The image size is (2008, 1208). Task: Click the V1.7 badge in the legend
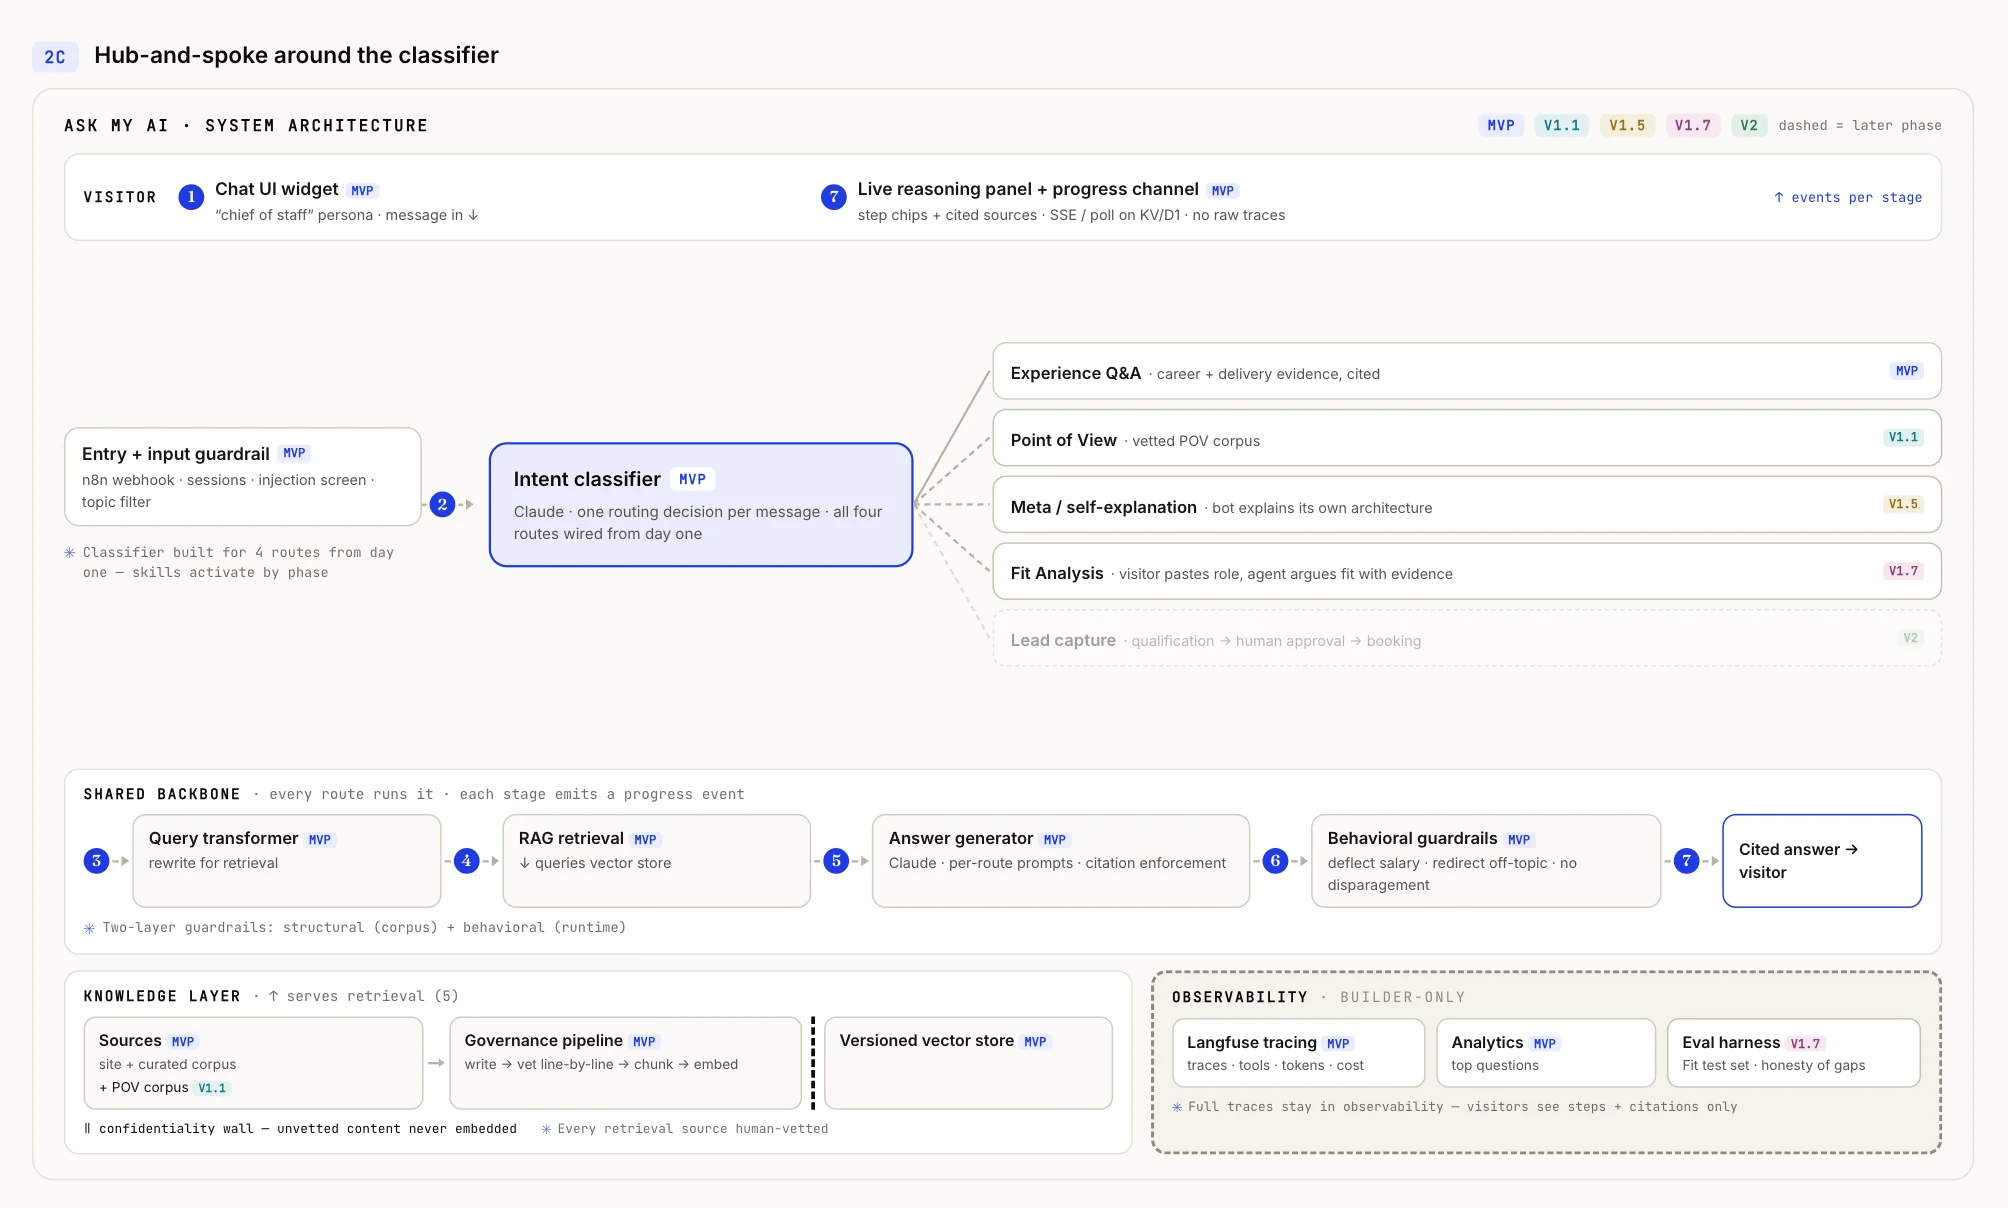click(1693, 126)
